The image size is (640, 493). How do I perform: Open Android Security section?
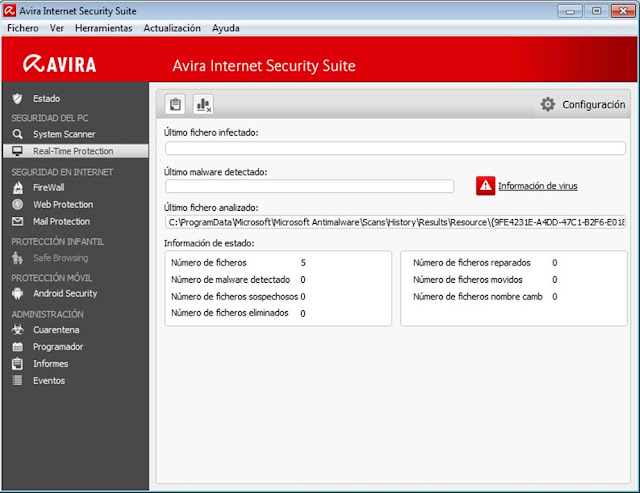pyautogui.click(x=65, y=293)
